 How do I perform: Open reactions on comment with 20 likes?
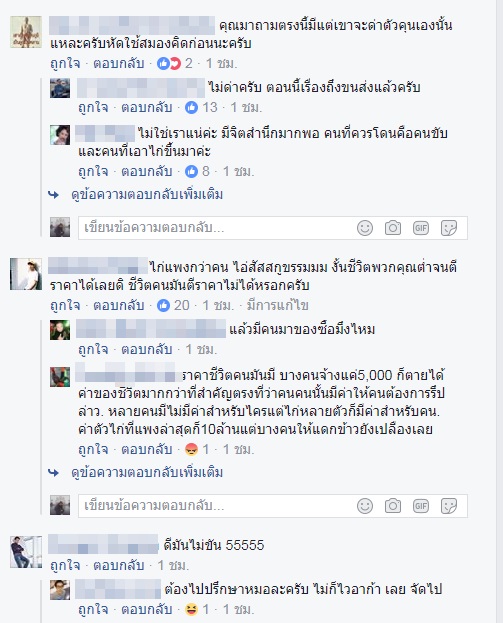163,305
